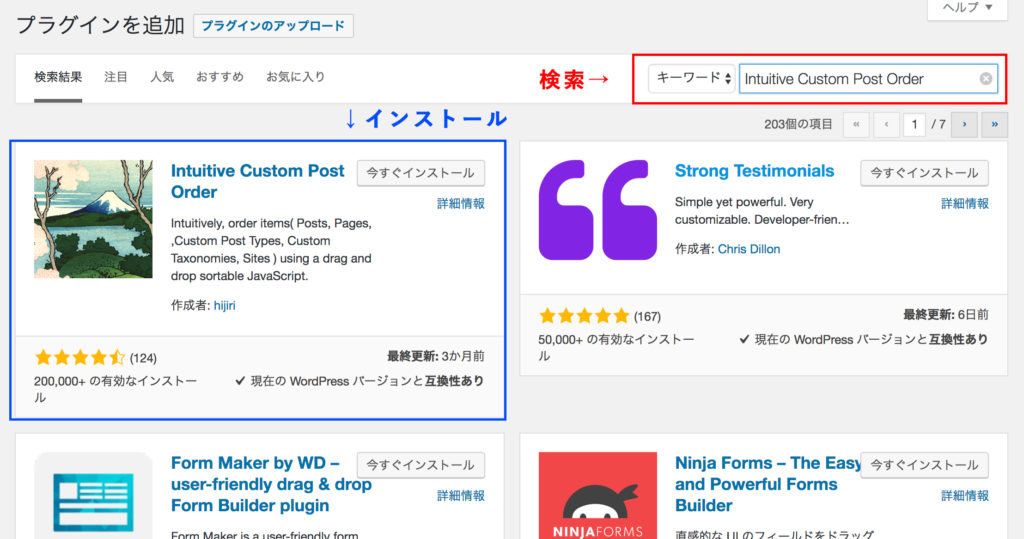Open author link hijiri

(x=225, y=305)
